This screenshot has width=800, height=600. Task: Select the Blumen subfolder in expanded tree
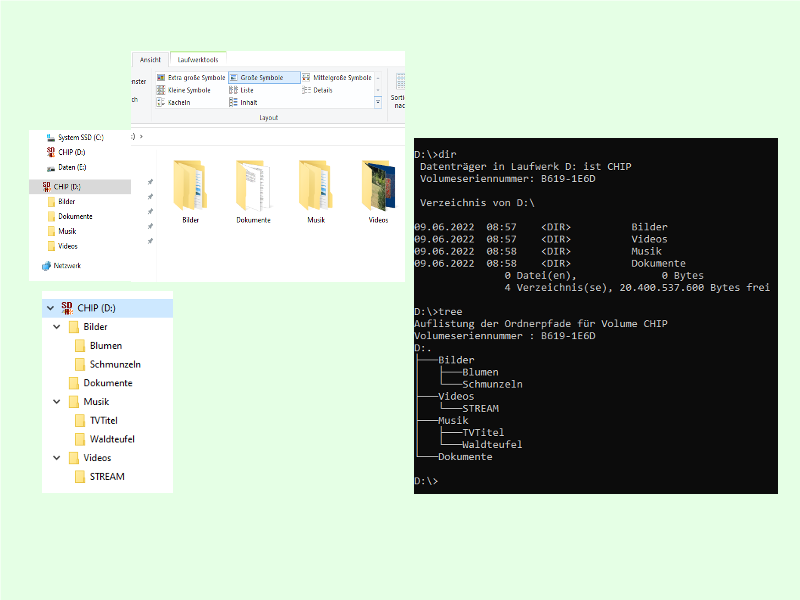pos(98,346)
